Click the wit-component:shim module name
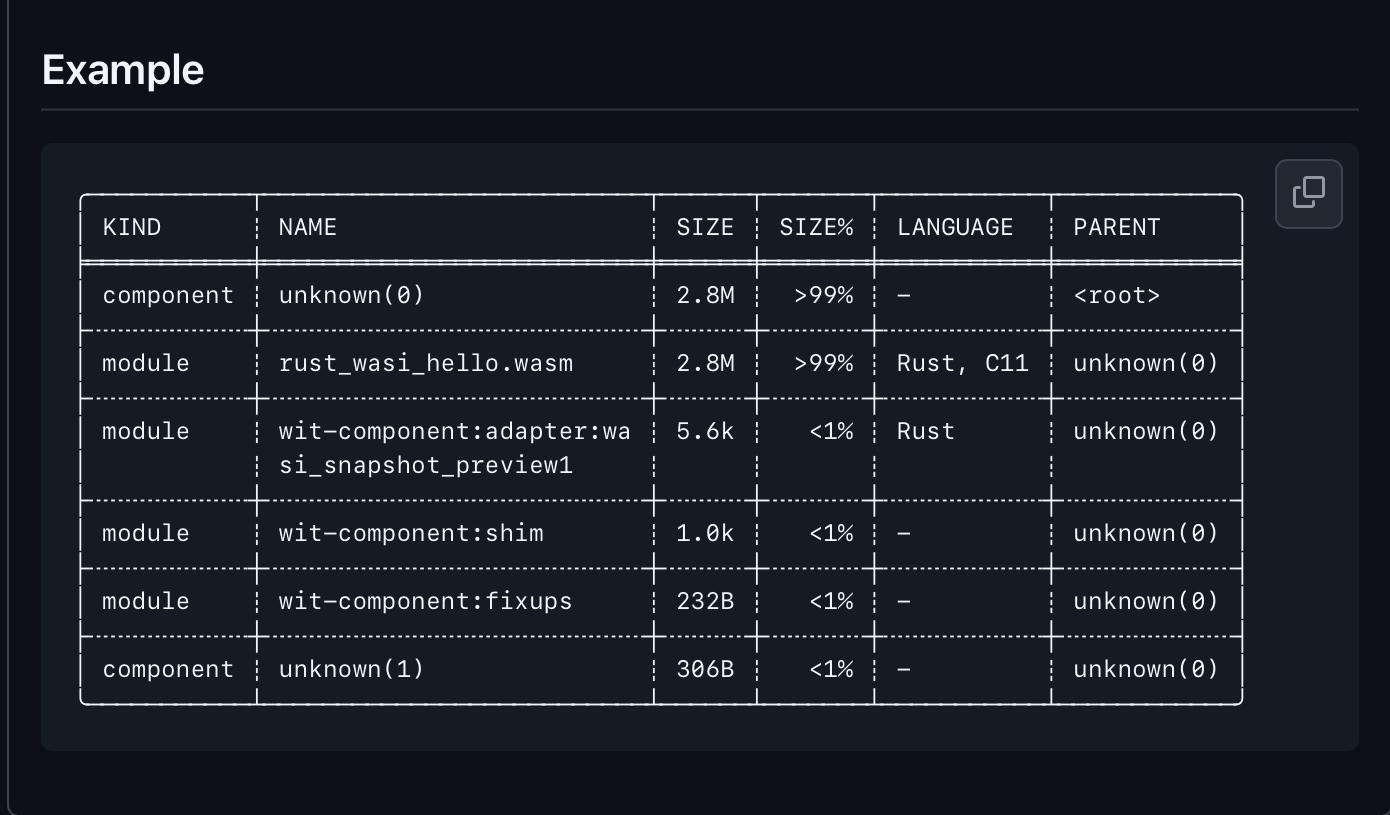Image resolution: width=1390 pixels, height=815 pixels. tap(411, 533)
